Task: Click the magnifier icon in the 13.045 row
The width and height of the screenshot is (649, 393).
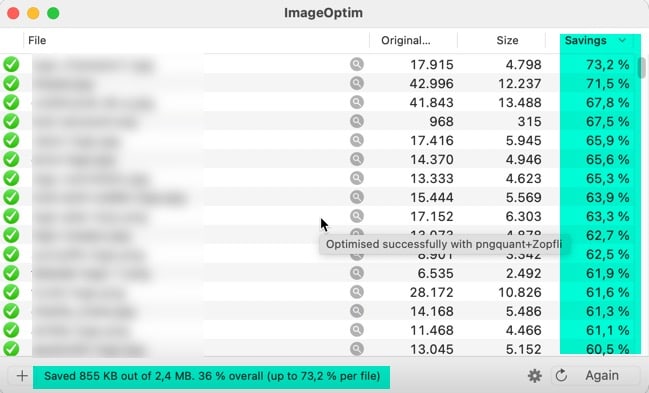Action: point(357,349)
